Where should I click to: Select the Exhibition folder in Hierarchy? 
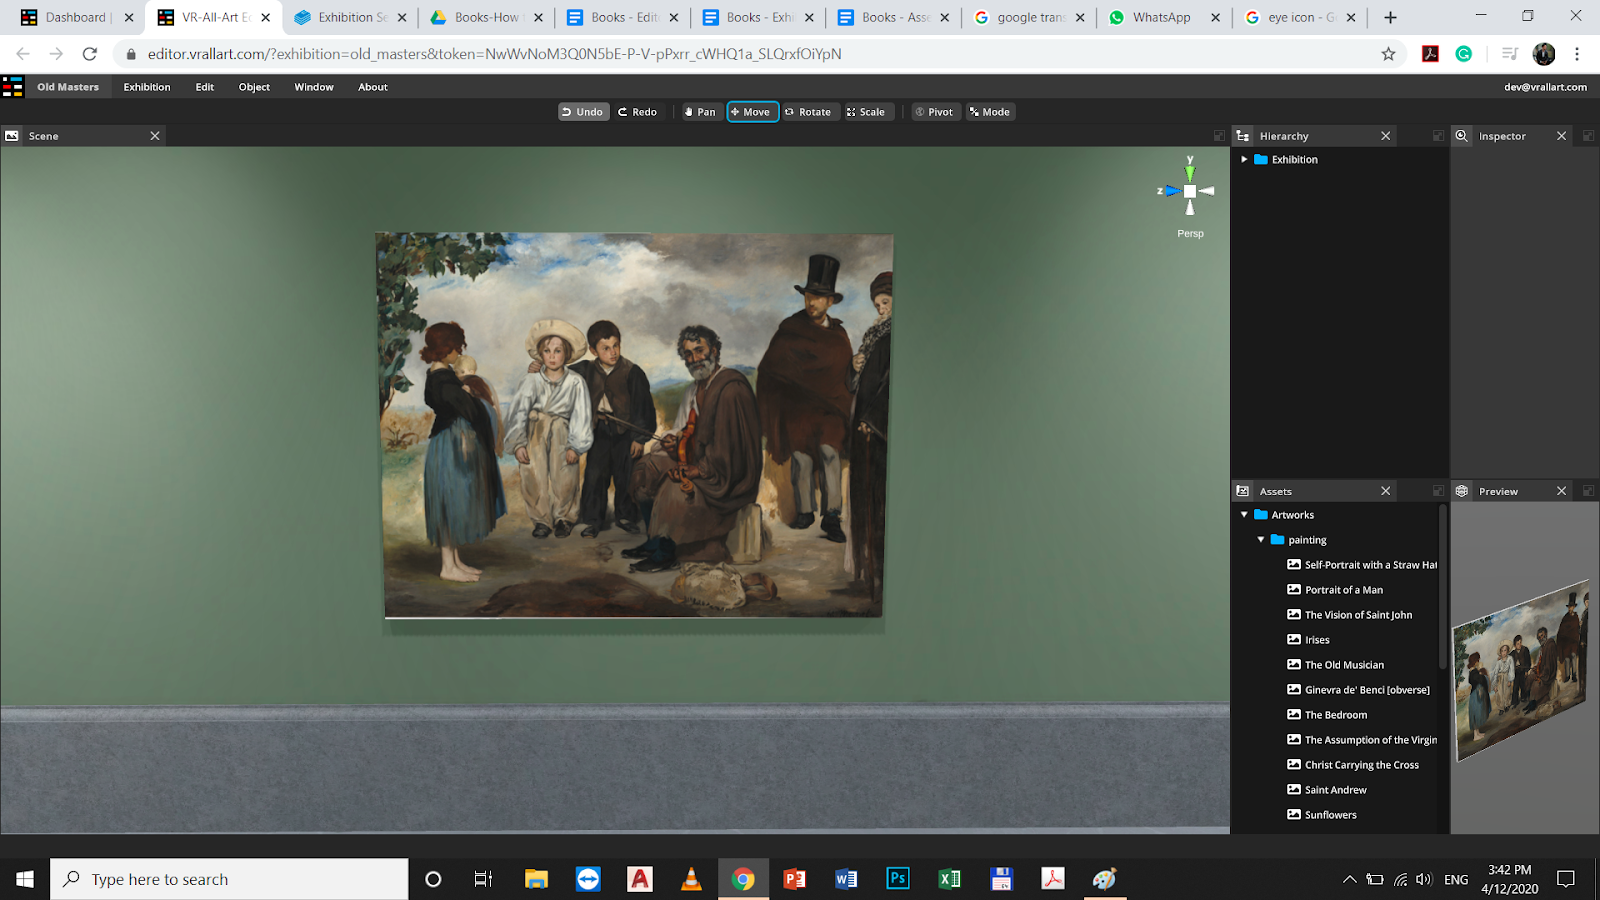tap(1286, 159)
